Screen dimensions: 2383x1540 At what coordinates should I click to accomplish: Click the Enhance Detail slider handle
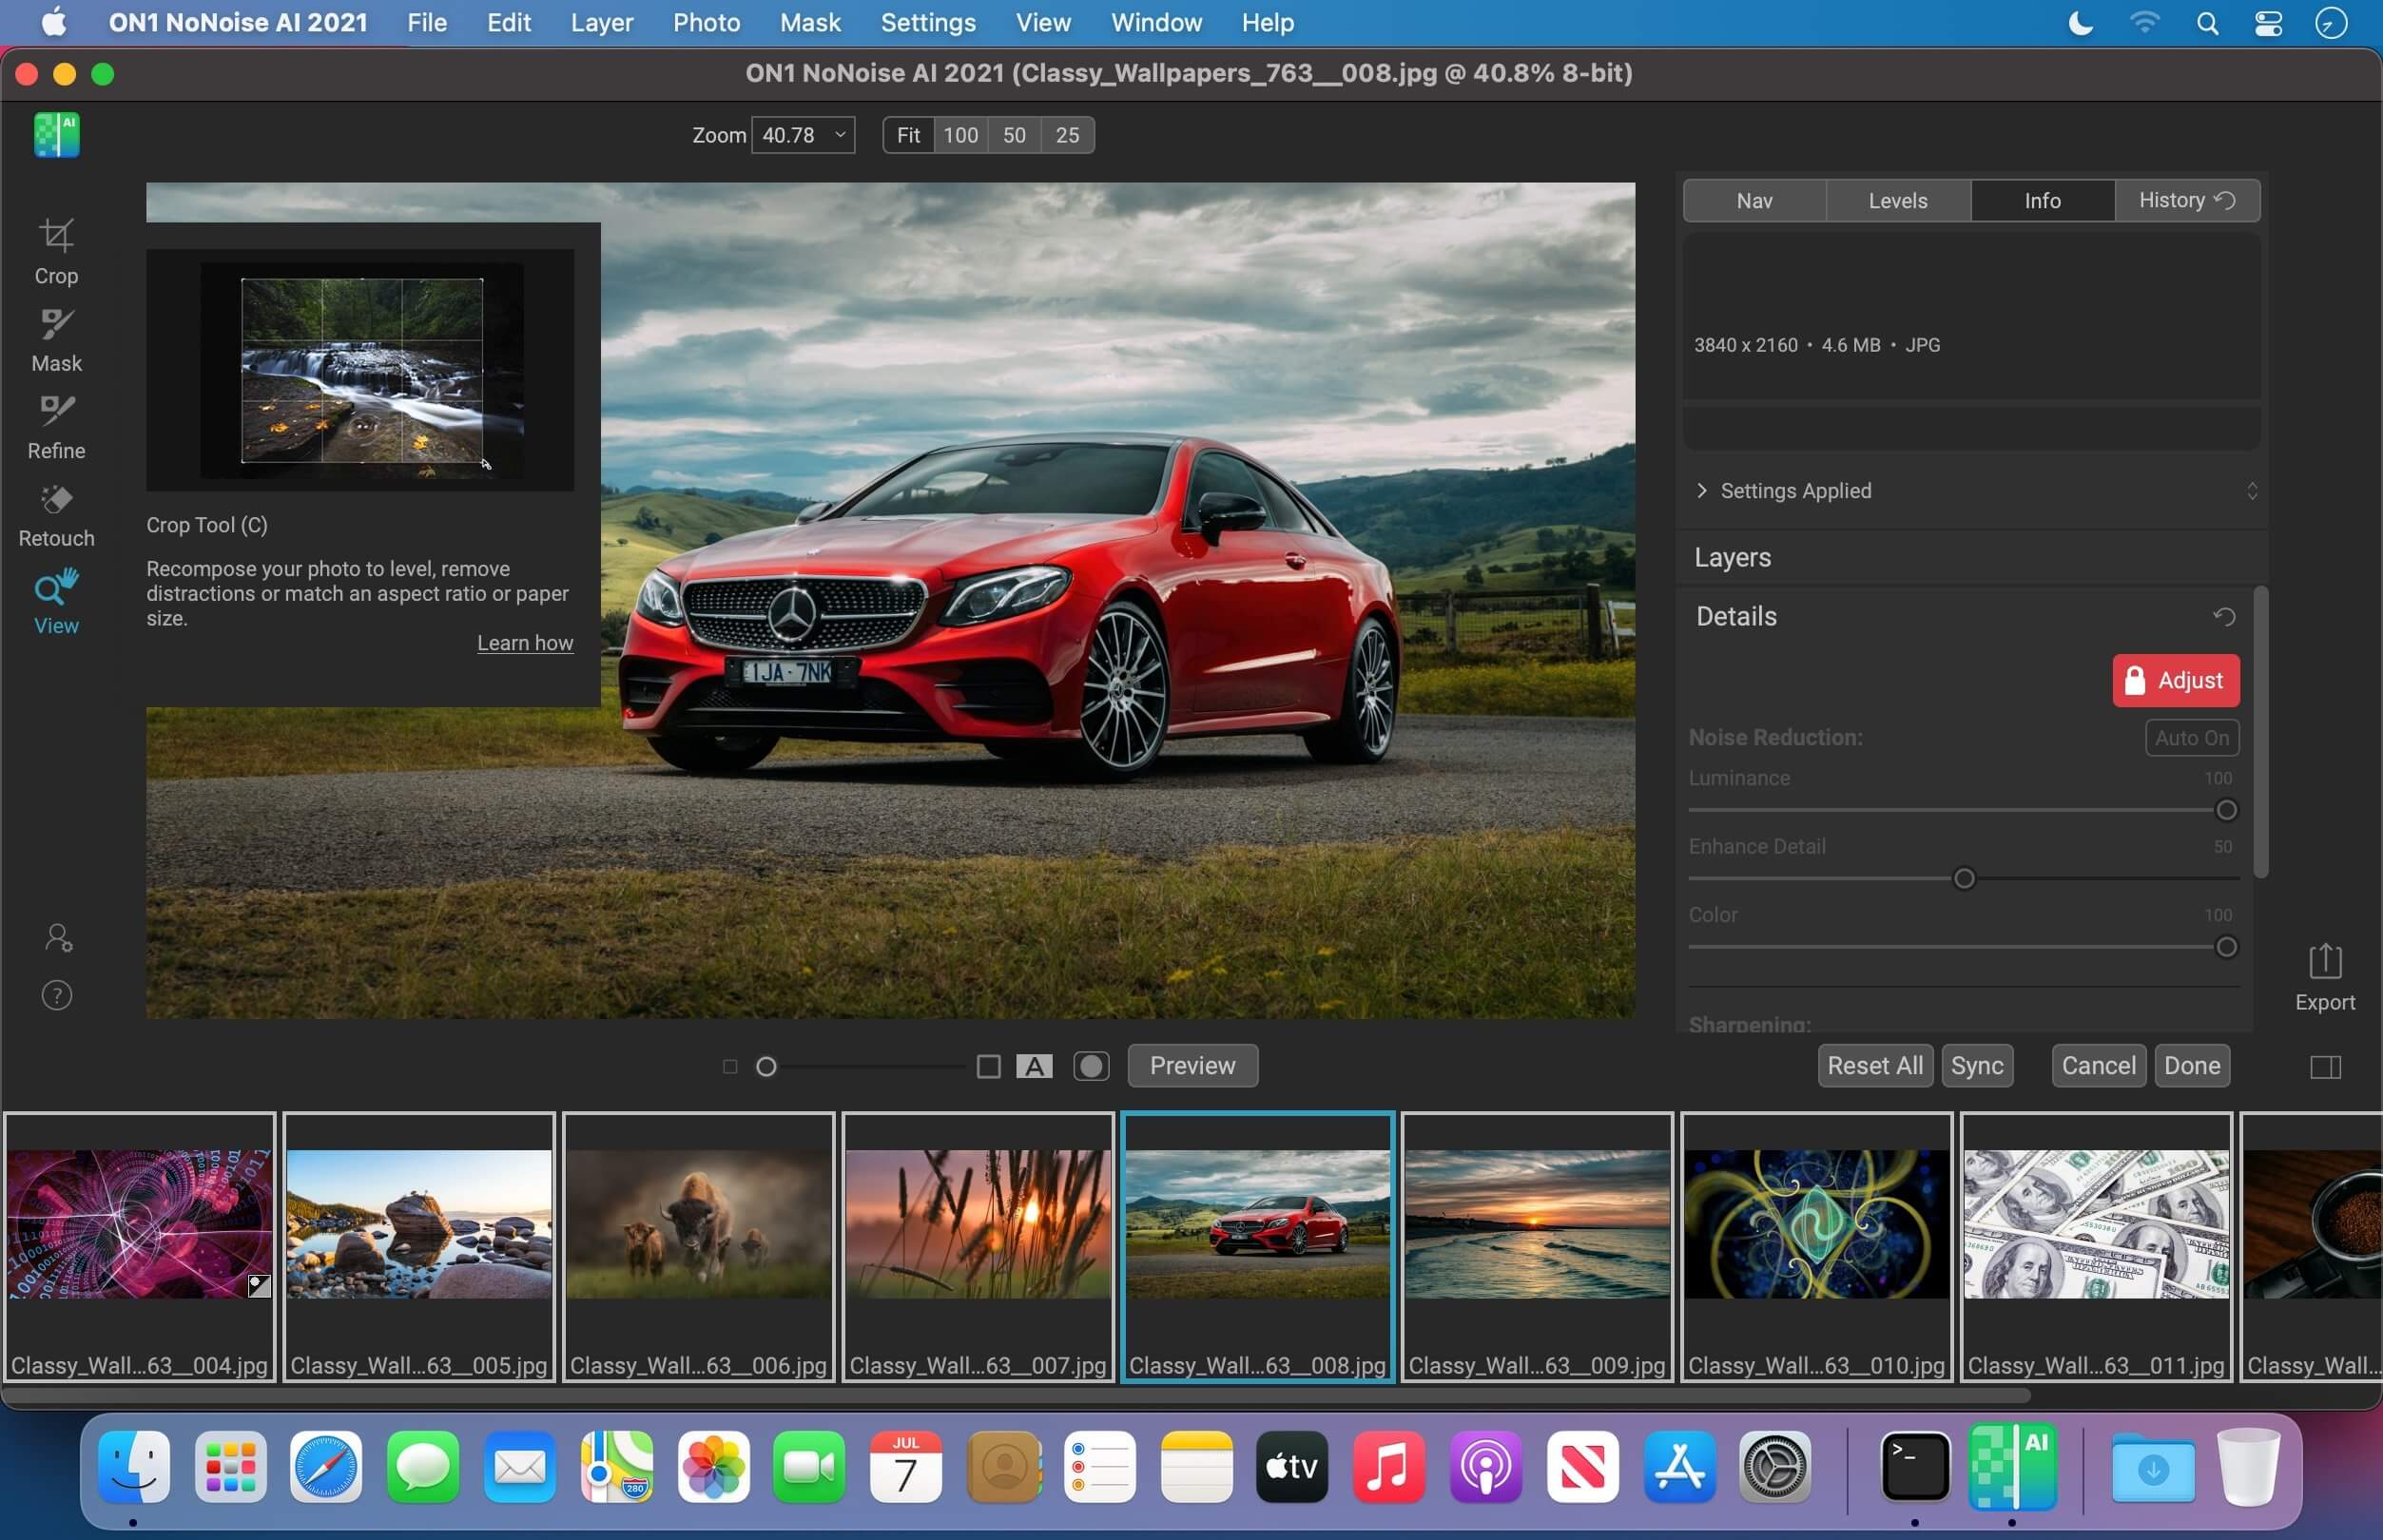pyautogui.click(x=1963, y=878)
